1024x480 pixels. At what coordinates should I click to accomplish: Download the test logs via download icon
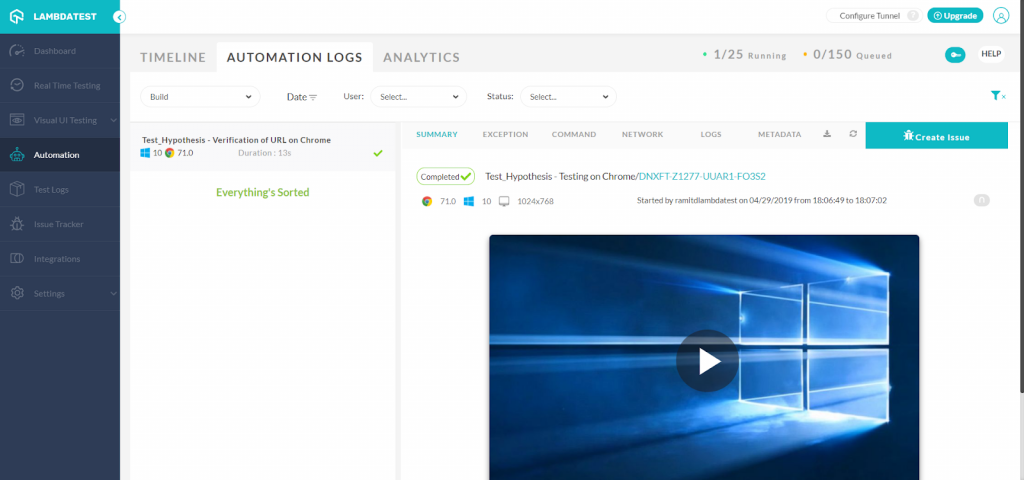827,134
